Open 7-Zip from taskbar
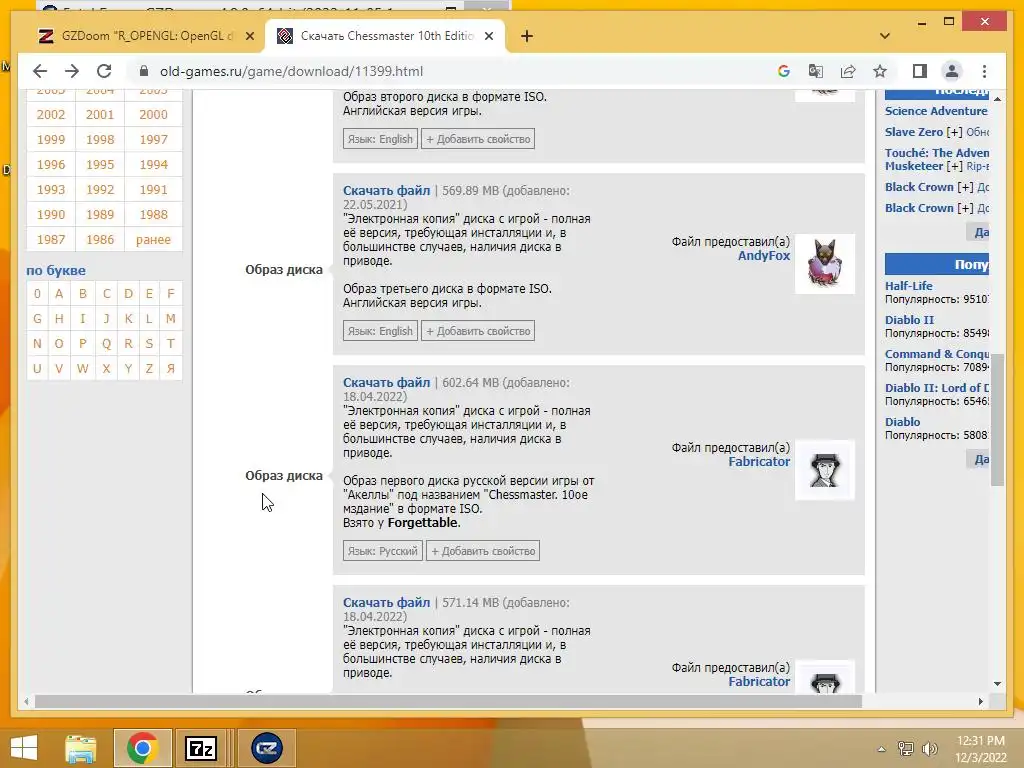Viewport: 1024px width, 768px height. 200,748
